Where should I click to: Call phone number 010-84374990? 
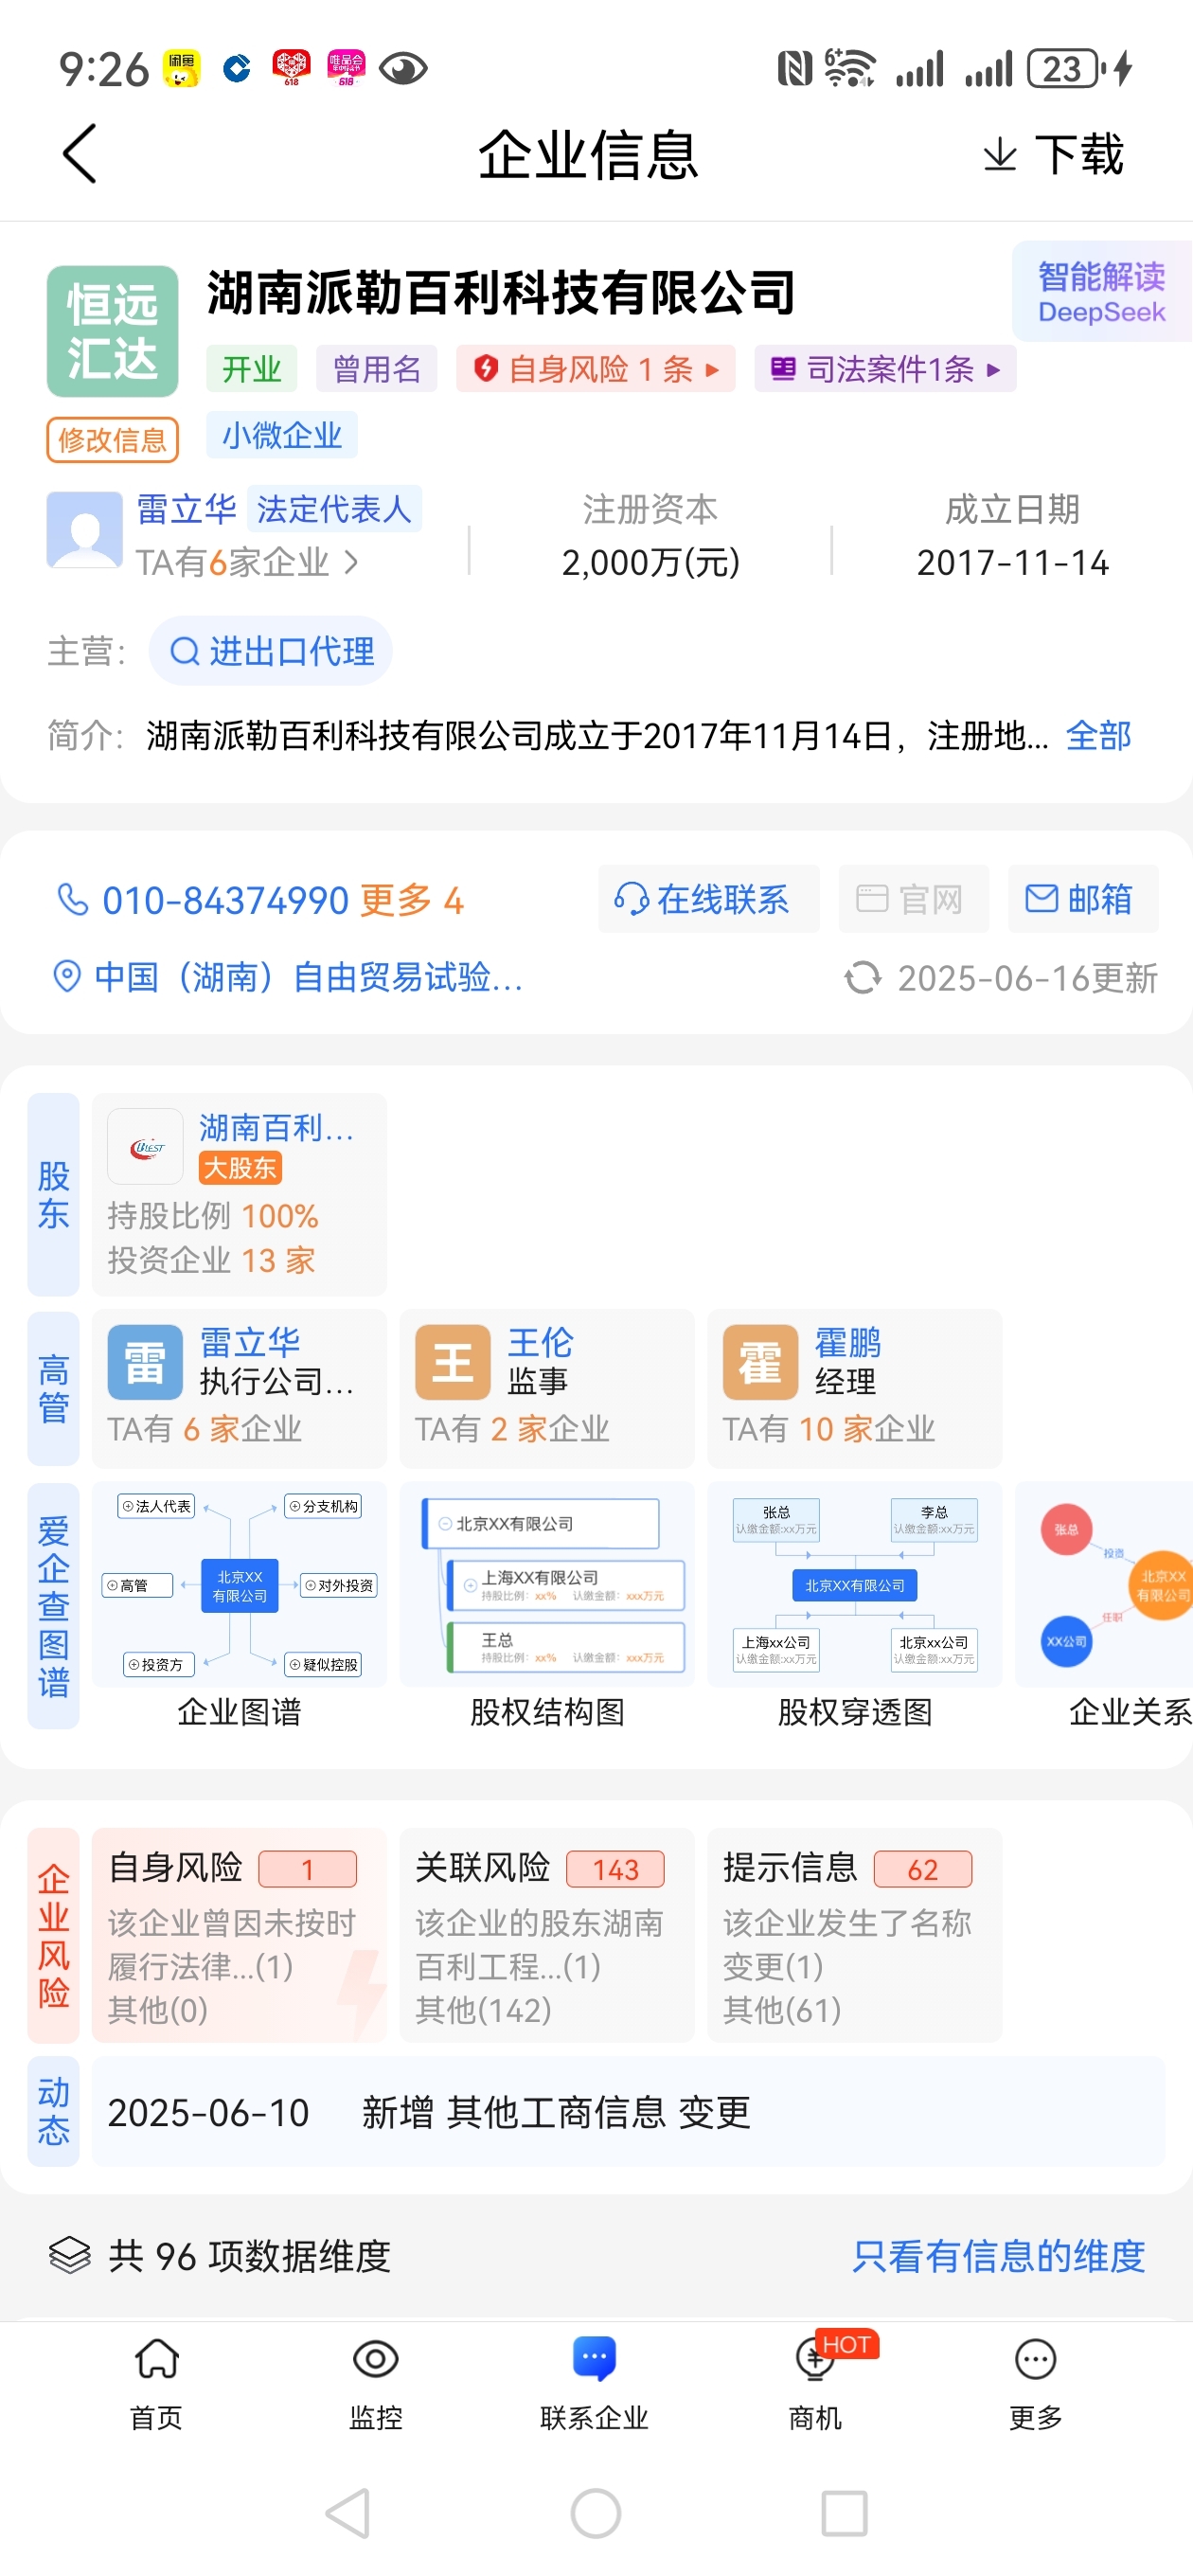coord(225,900)
